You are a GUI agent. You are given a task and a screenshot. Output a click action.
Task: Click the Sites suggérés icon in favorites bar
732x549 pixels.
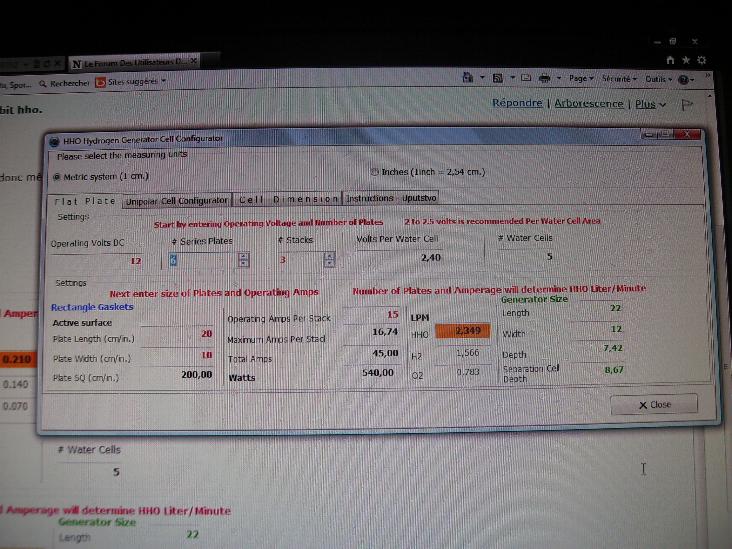click(101, 83)
